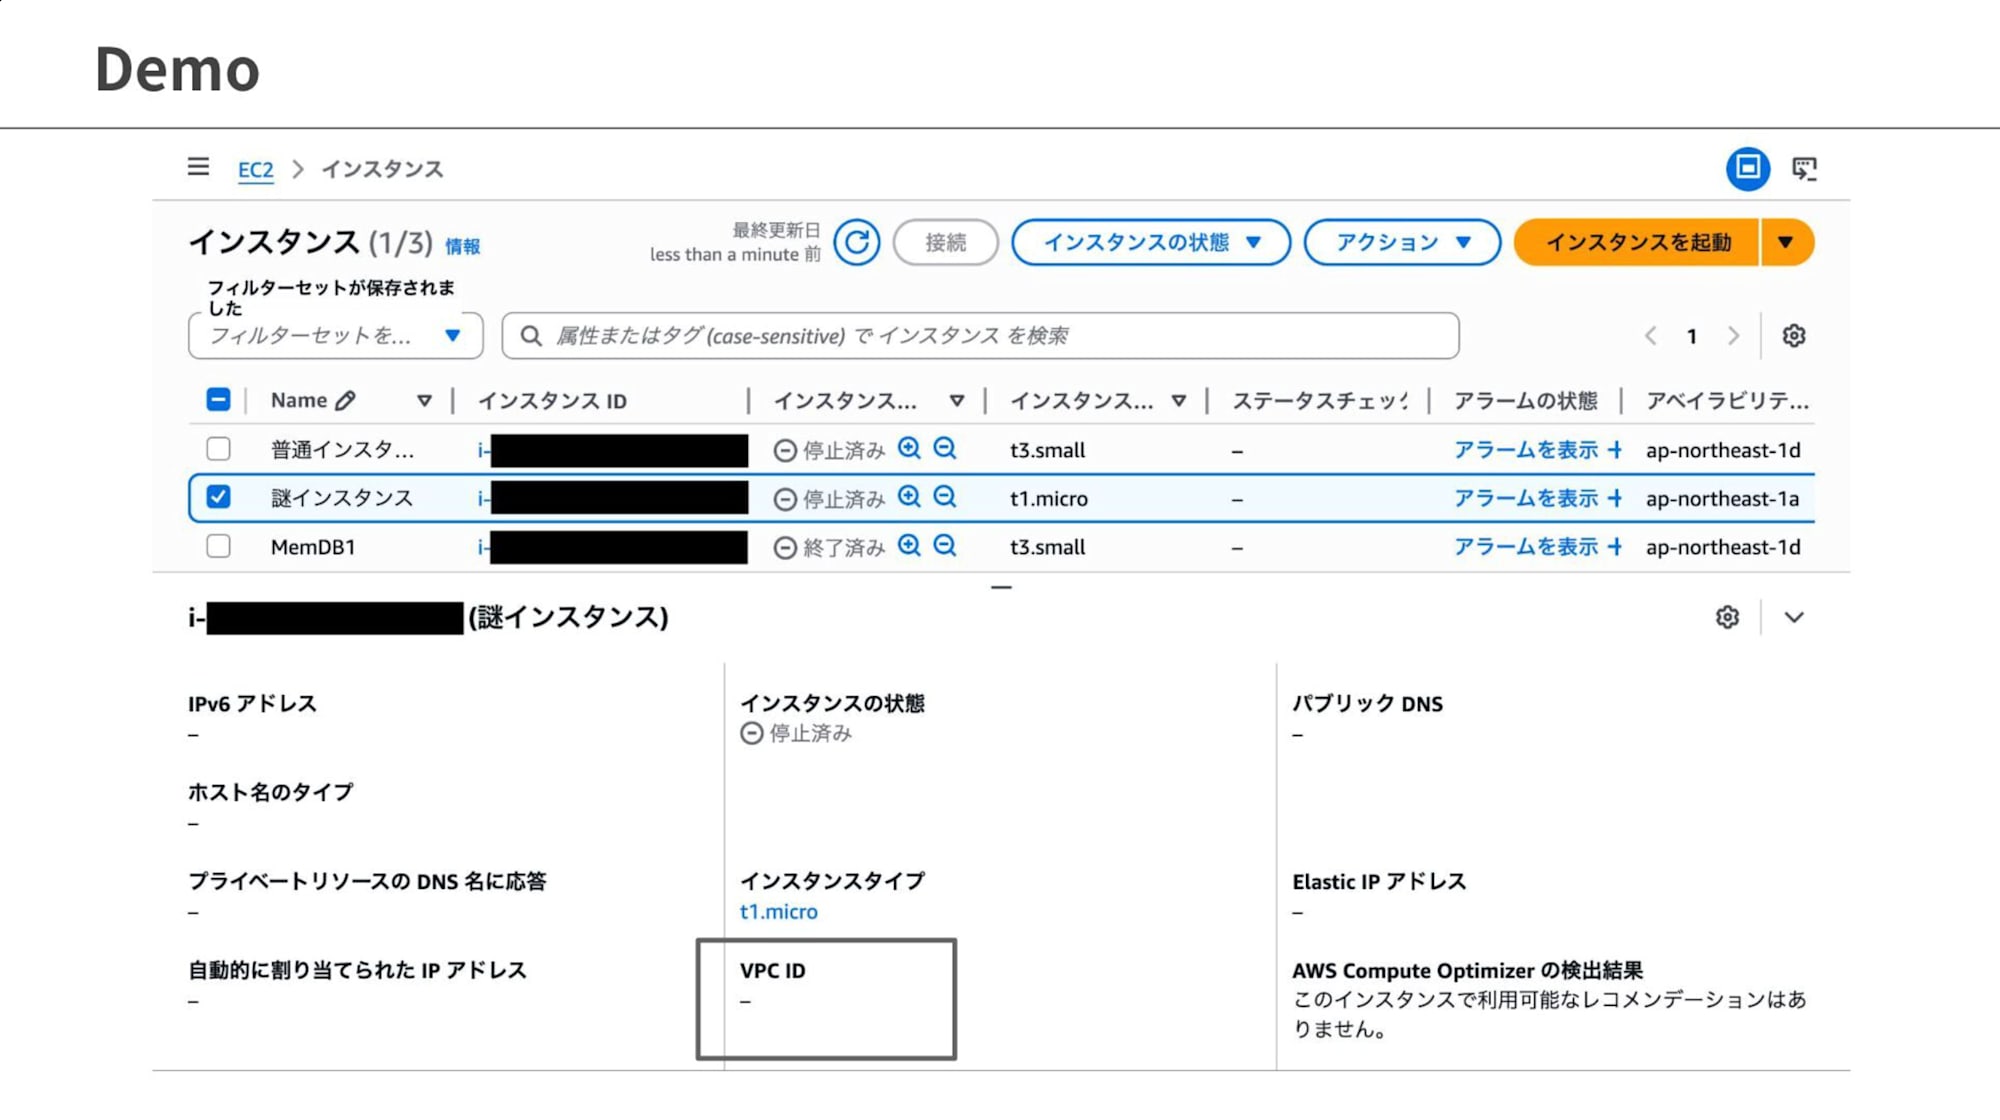Screen dimensions: 2000x1120
Task: Uncheck the 謎インスタンス row checkbox
Action: [218, 498]
